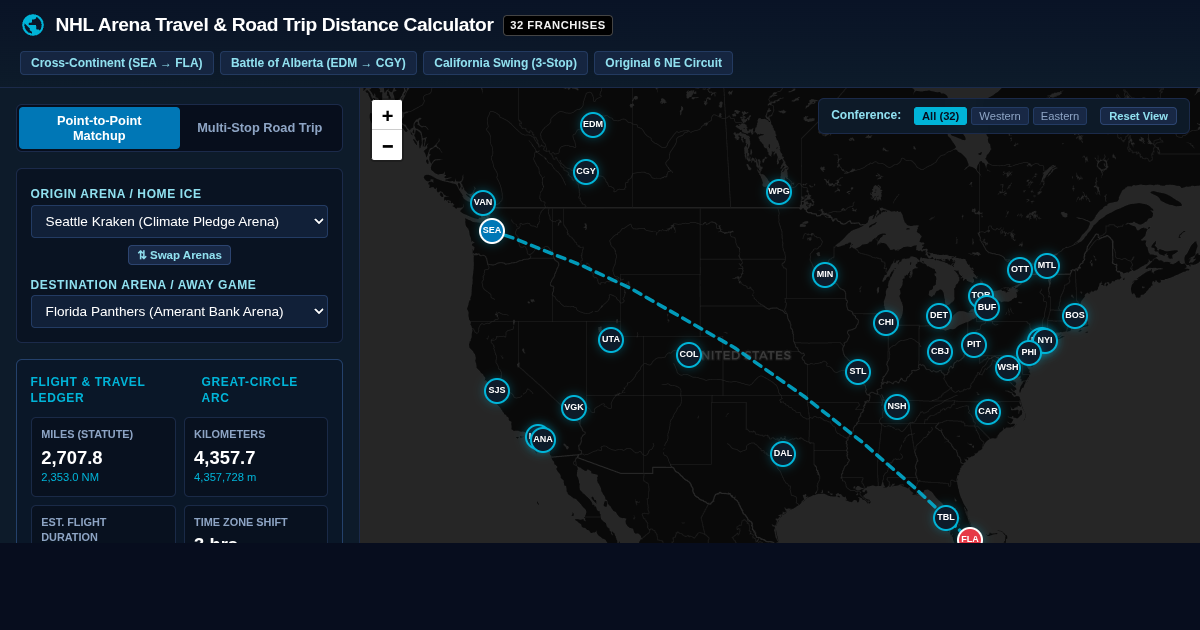
Task: Zoom in on the map
Action: pyautogui.click(x=387, y=115)
